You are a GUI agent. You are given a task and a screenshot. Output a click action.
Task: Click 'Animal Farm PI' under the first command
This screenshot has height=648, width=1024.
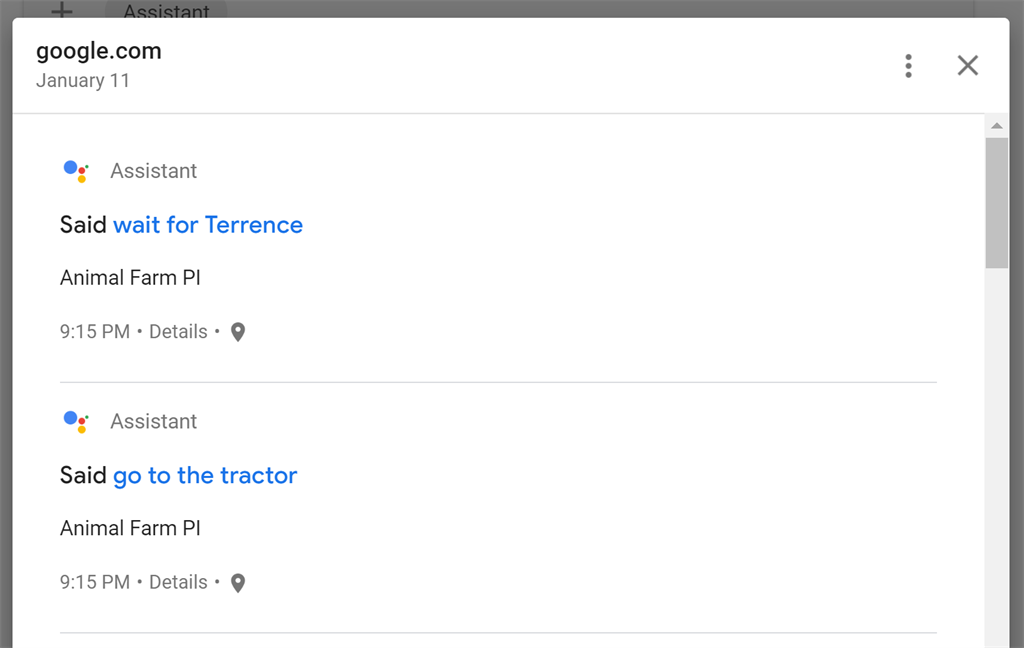[x=130, y=277]
